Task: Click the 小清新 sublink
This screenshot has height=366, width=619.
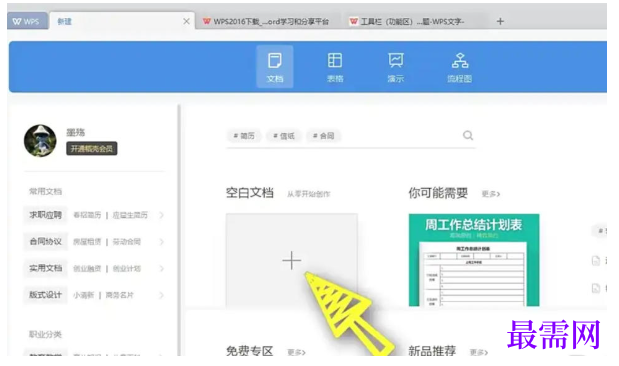Action: click(84, 295)
